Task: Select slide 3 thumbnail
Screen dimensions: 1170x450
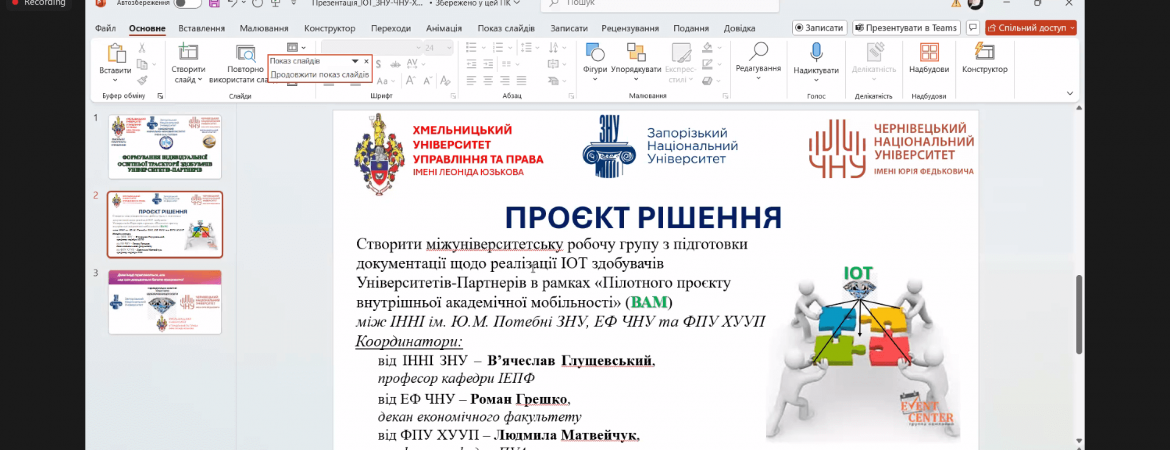Action: 165,301
